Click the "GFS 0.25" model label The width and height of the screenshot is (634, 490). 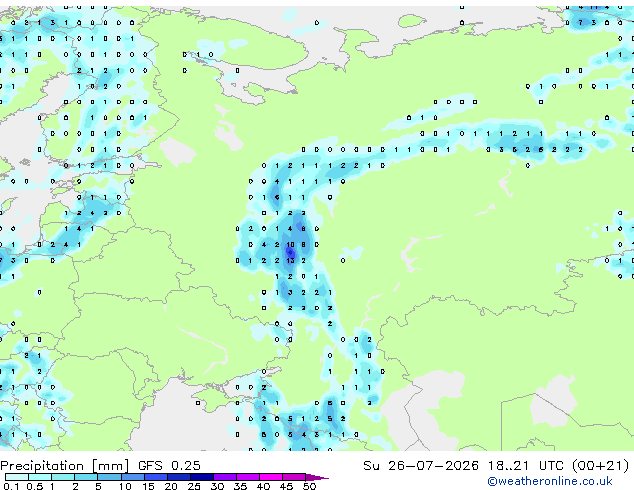click(x=169, y=465)
